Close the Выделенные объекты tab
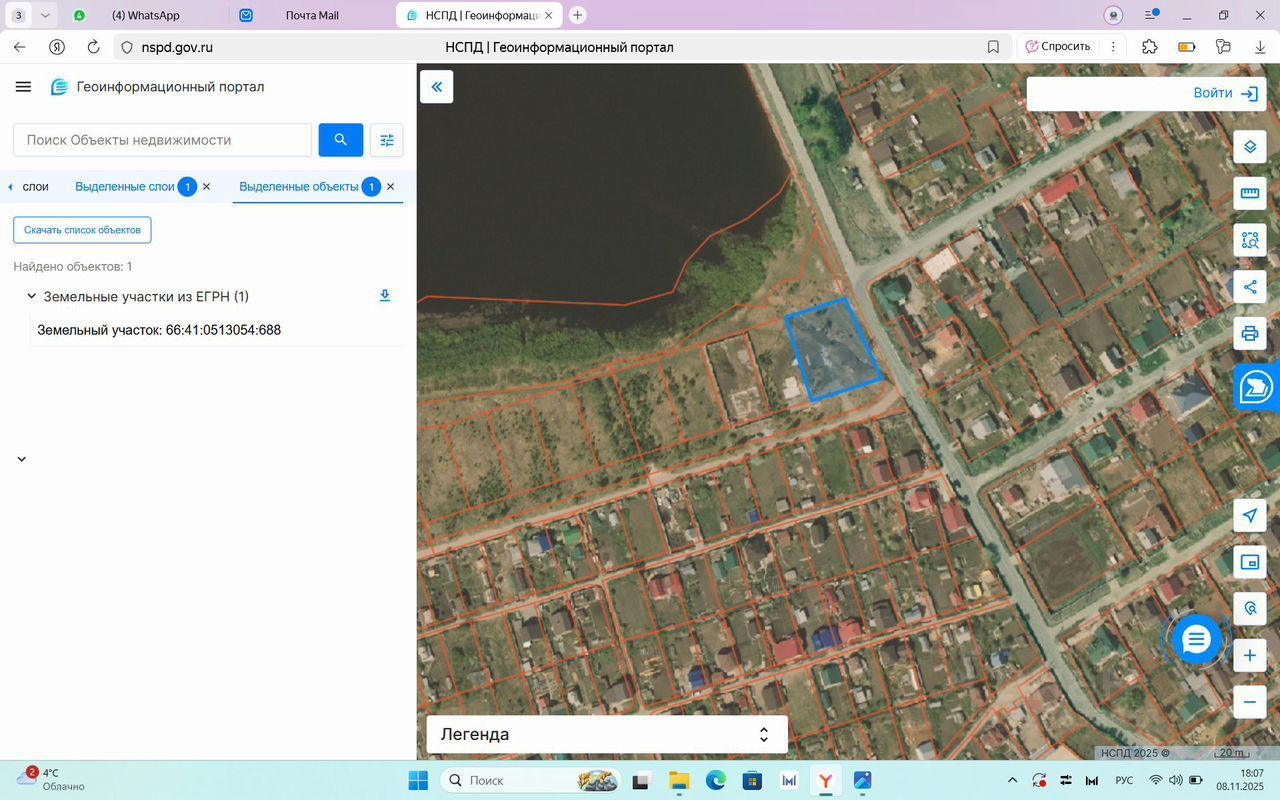This screenshot has width=1280, height=800. click(391, 187)
